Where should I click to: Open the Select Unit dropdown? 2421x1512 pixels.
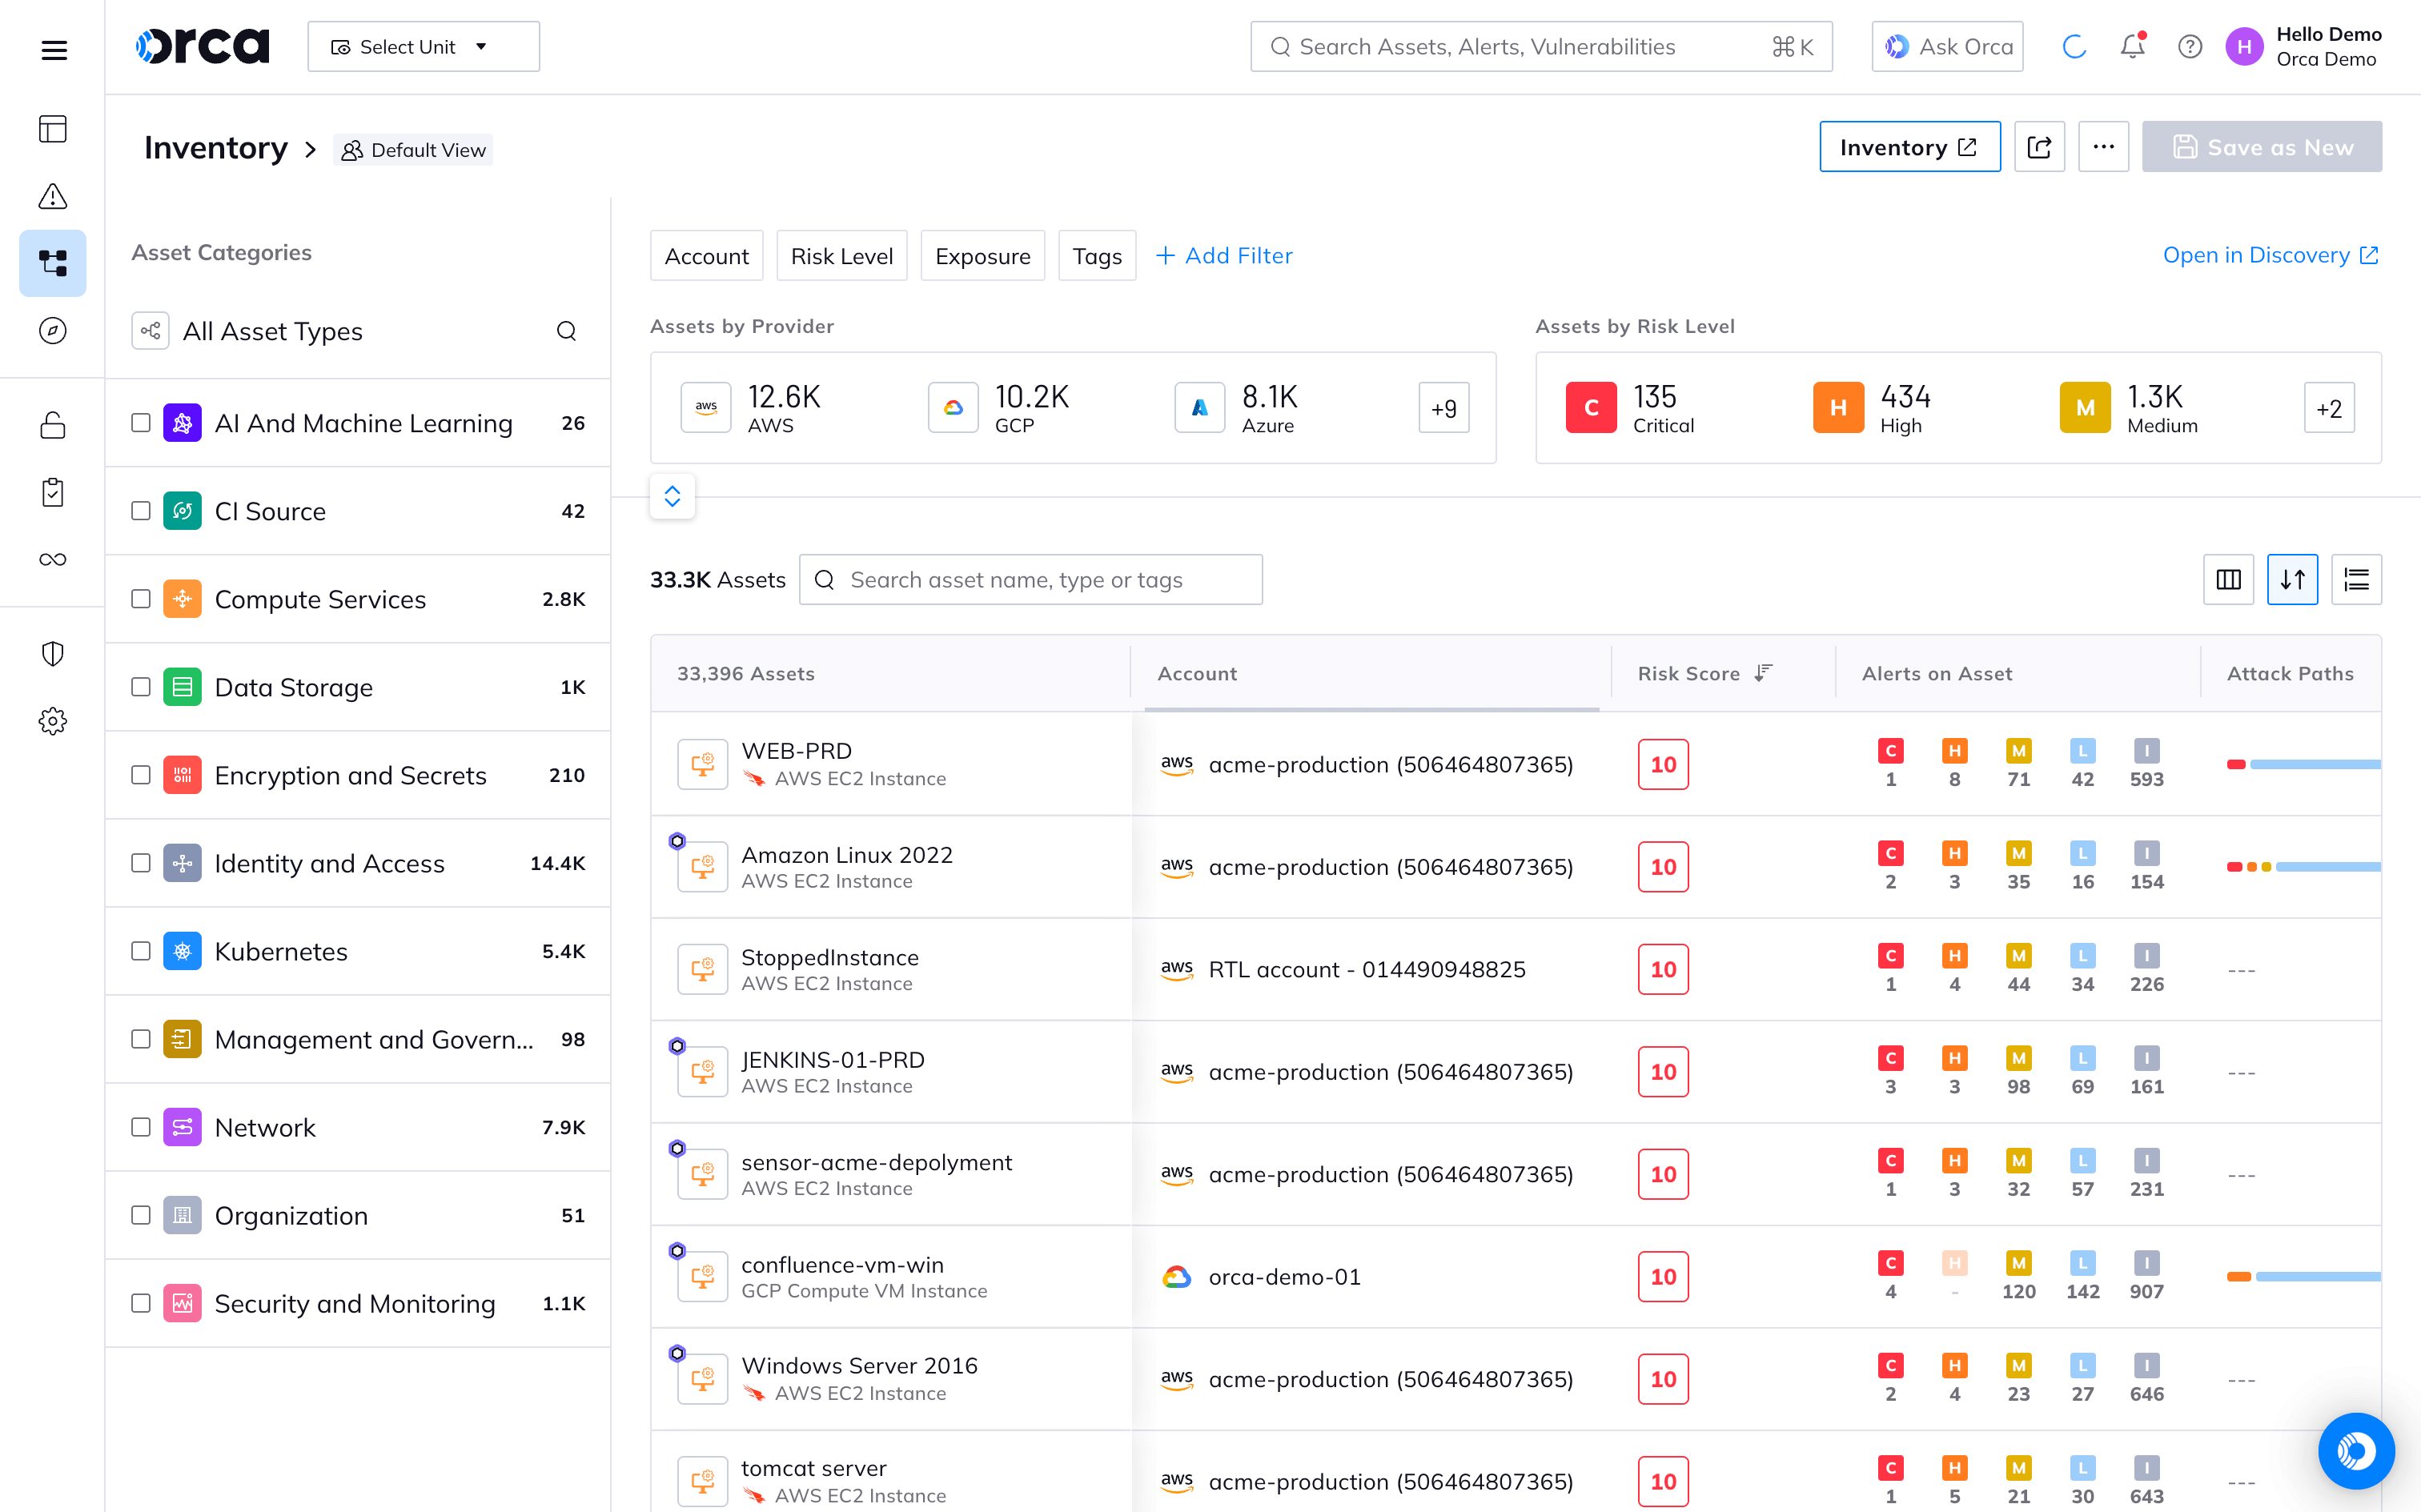tap(423, 46)
